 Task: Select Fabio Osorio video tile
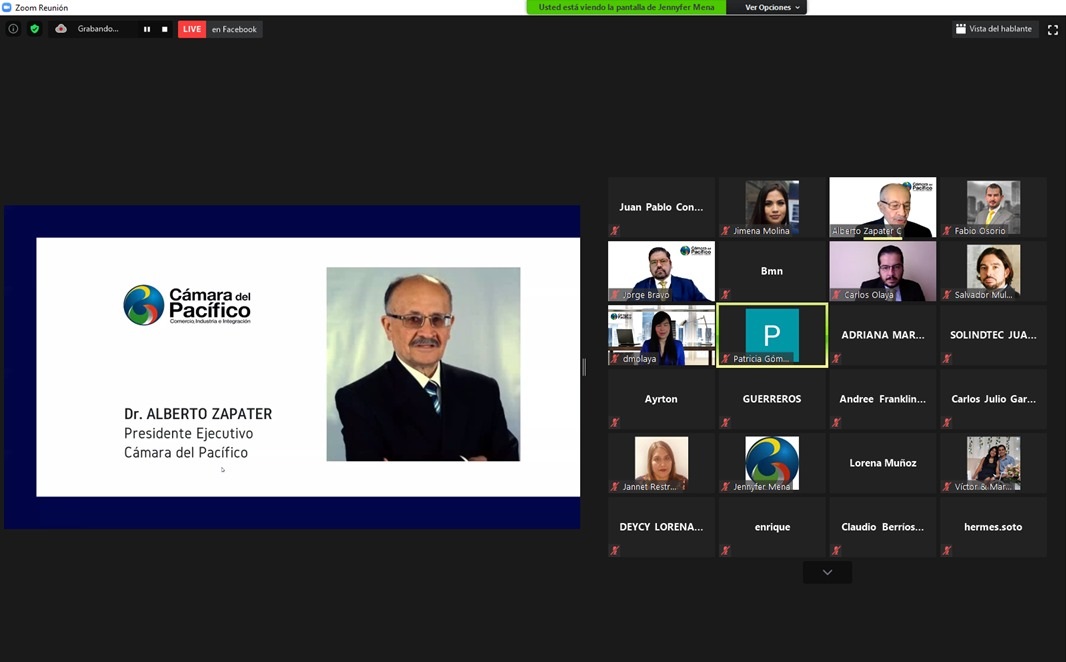click(x=993, y=207)
